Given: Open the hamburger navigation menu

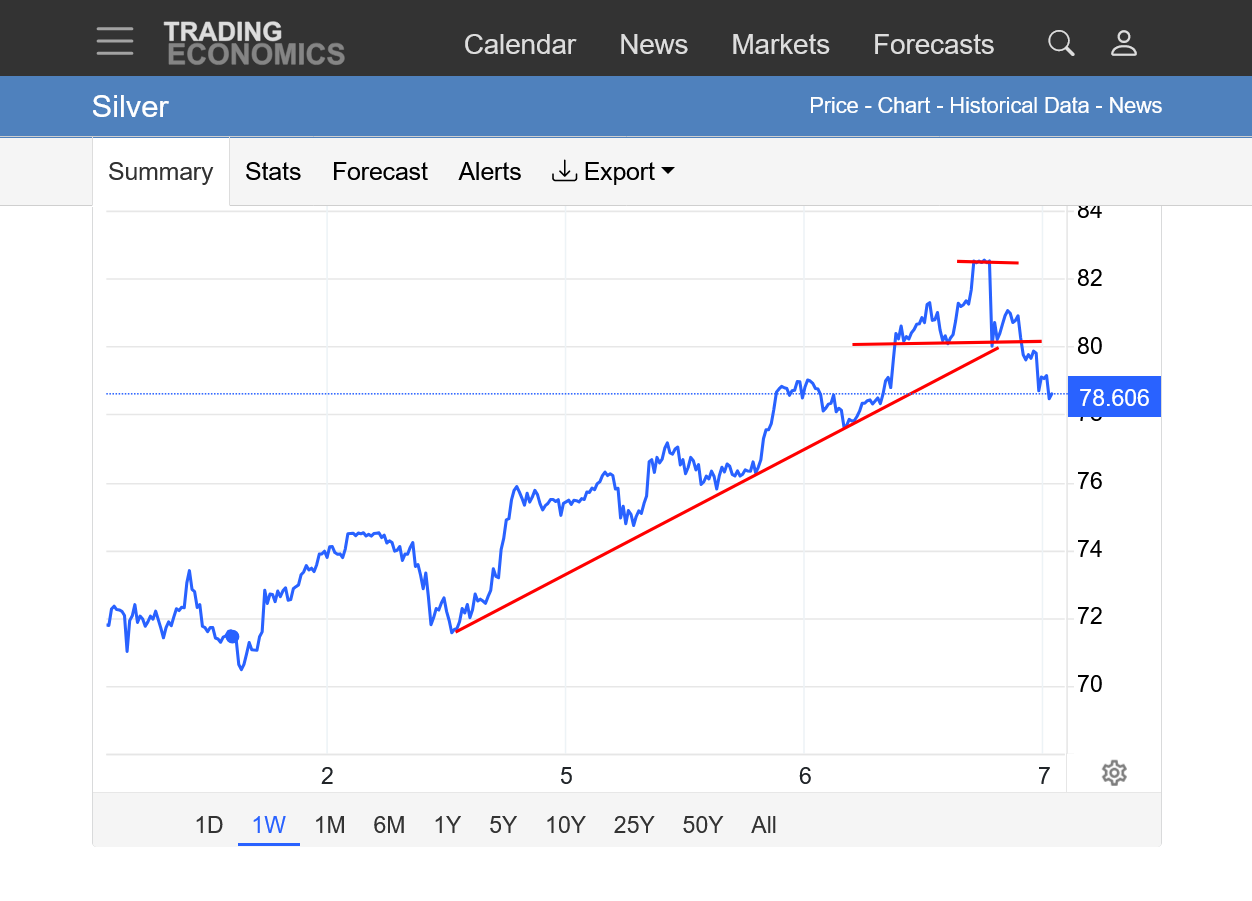Looking at the screenshot, I should point(115,42).
